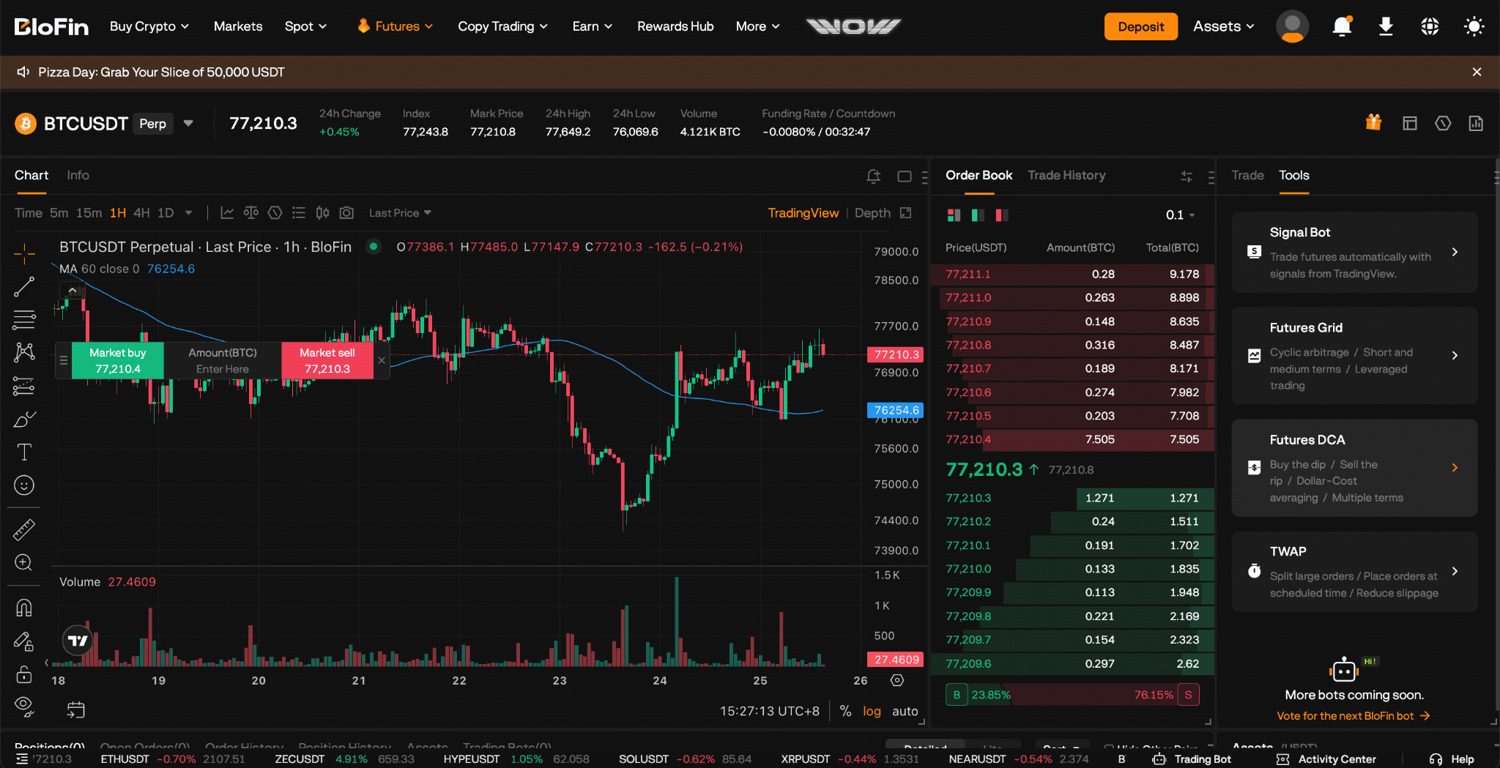This screenshot has height=768, width=1500.
Task: Switch to light theme sun icon
Action: (1474, 27)
